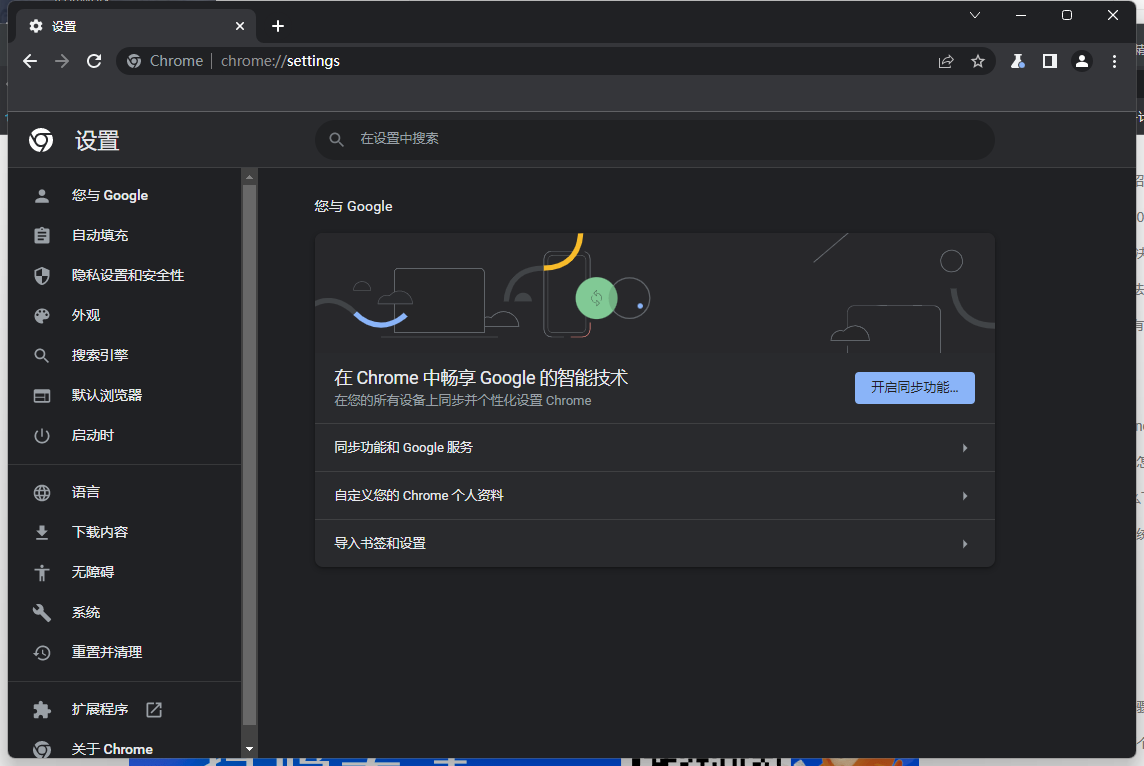Open new tab with plus button
Screen dimensions: 1144x766
coord(278,26)
